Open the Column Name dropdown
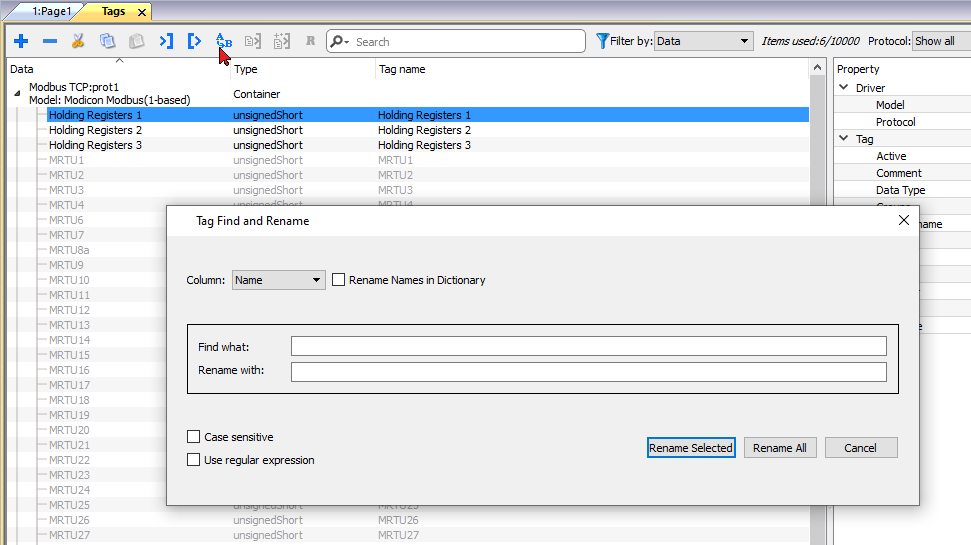The height and width of the screenshot is (545, 971). (279, 280)
